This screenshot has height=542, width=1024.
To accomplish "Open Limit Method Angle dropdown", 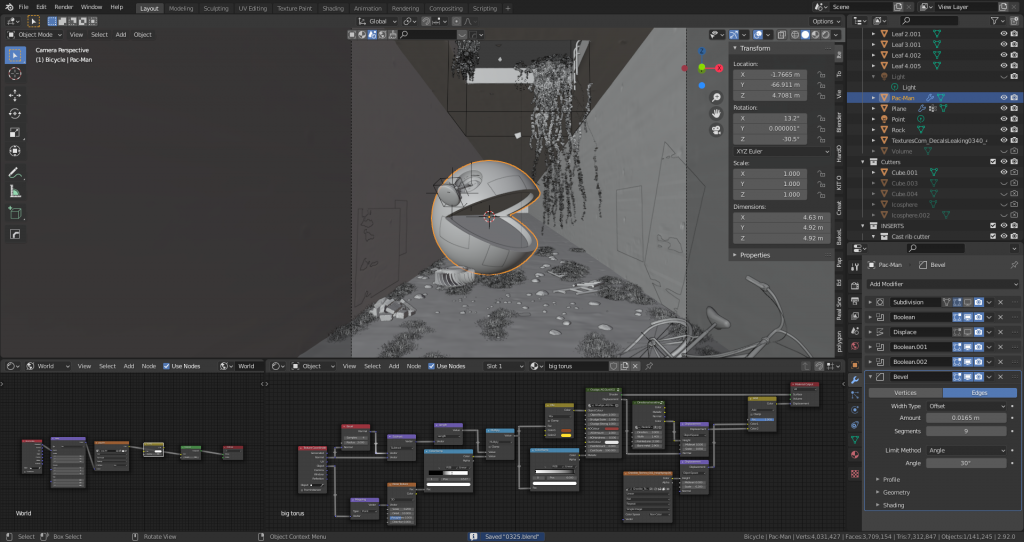I will (967, 451).
